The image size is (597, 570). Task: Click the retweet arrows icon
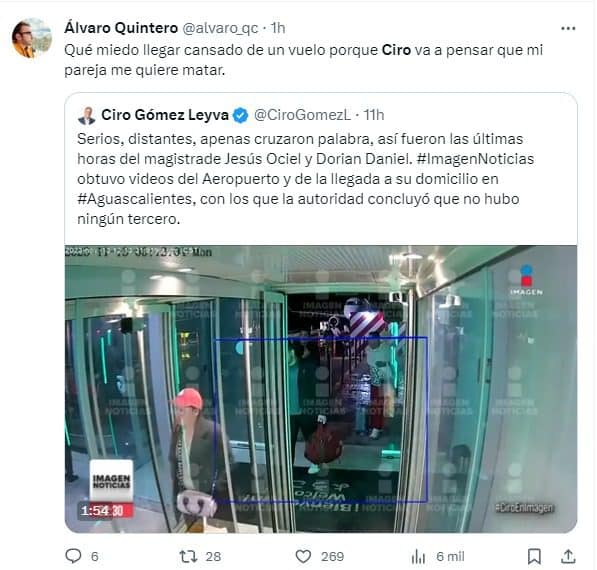(x=188, y=556)
